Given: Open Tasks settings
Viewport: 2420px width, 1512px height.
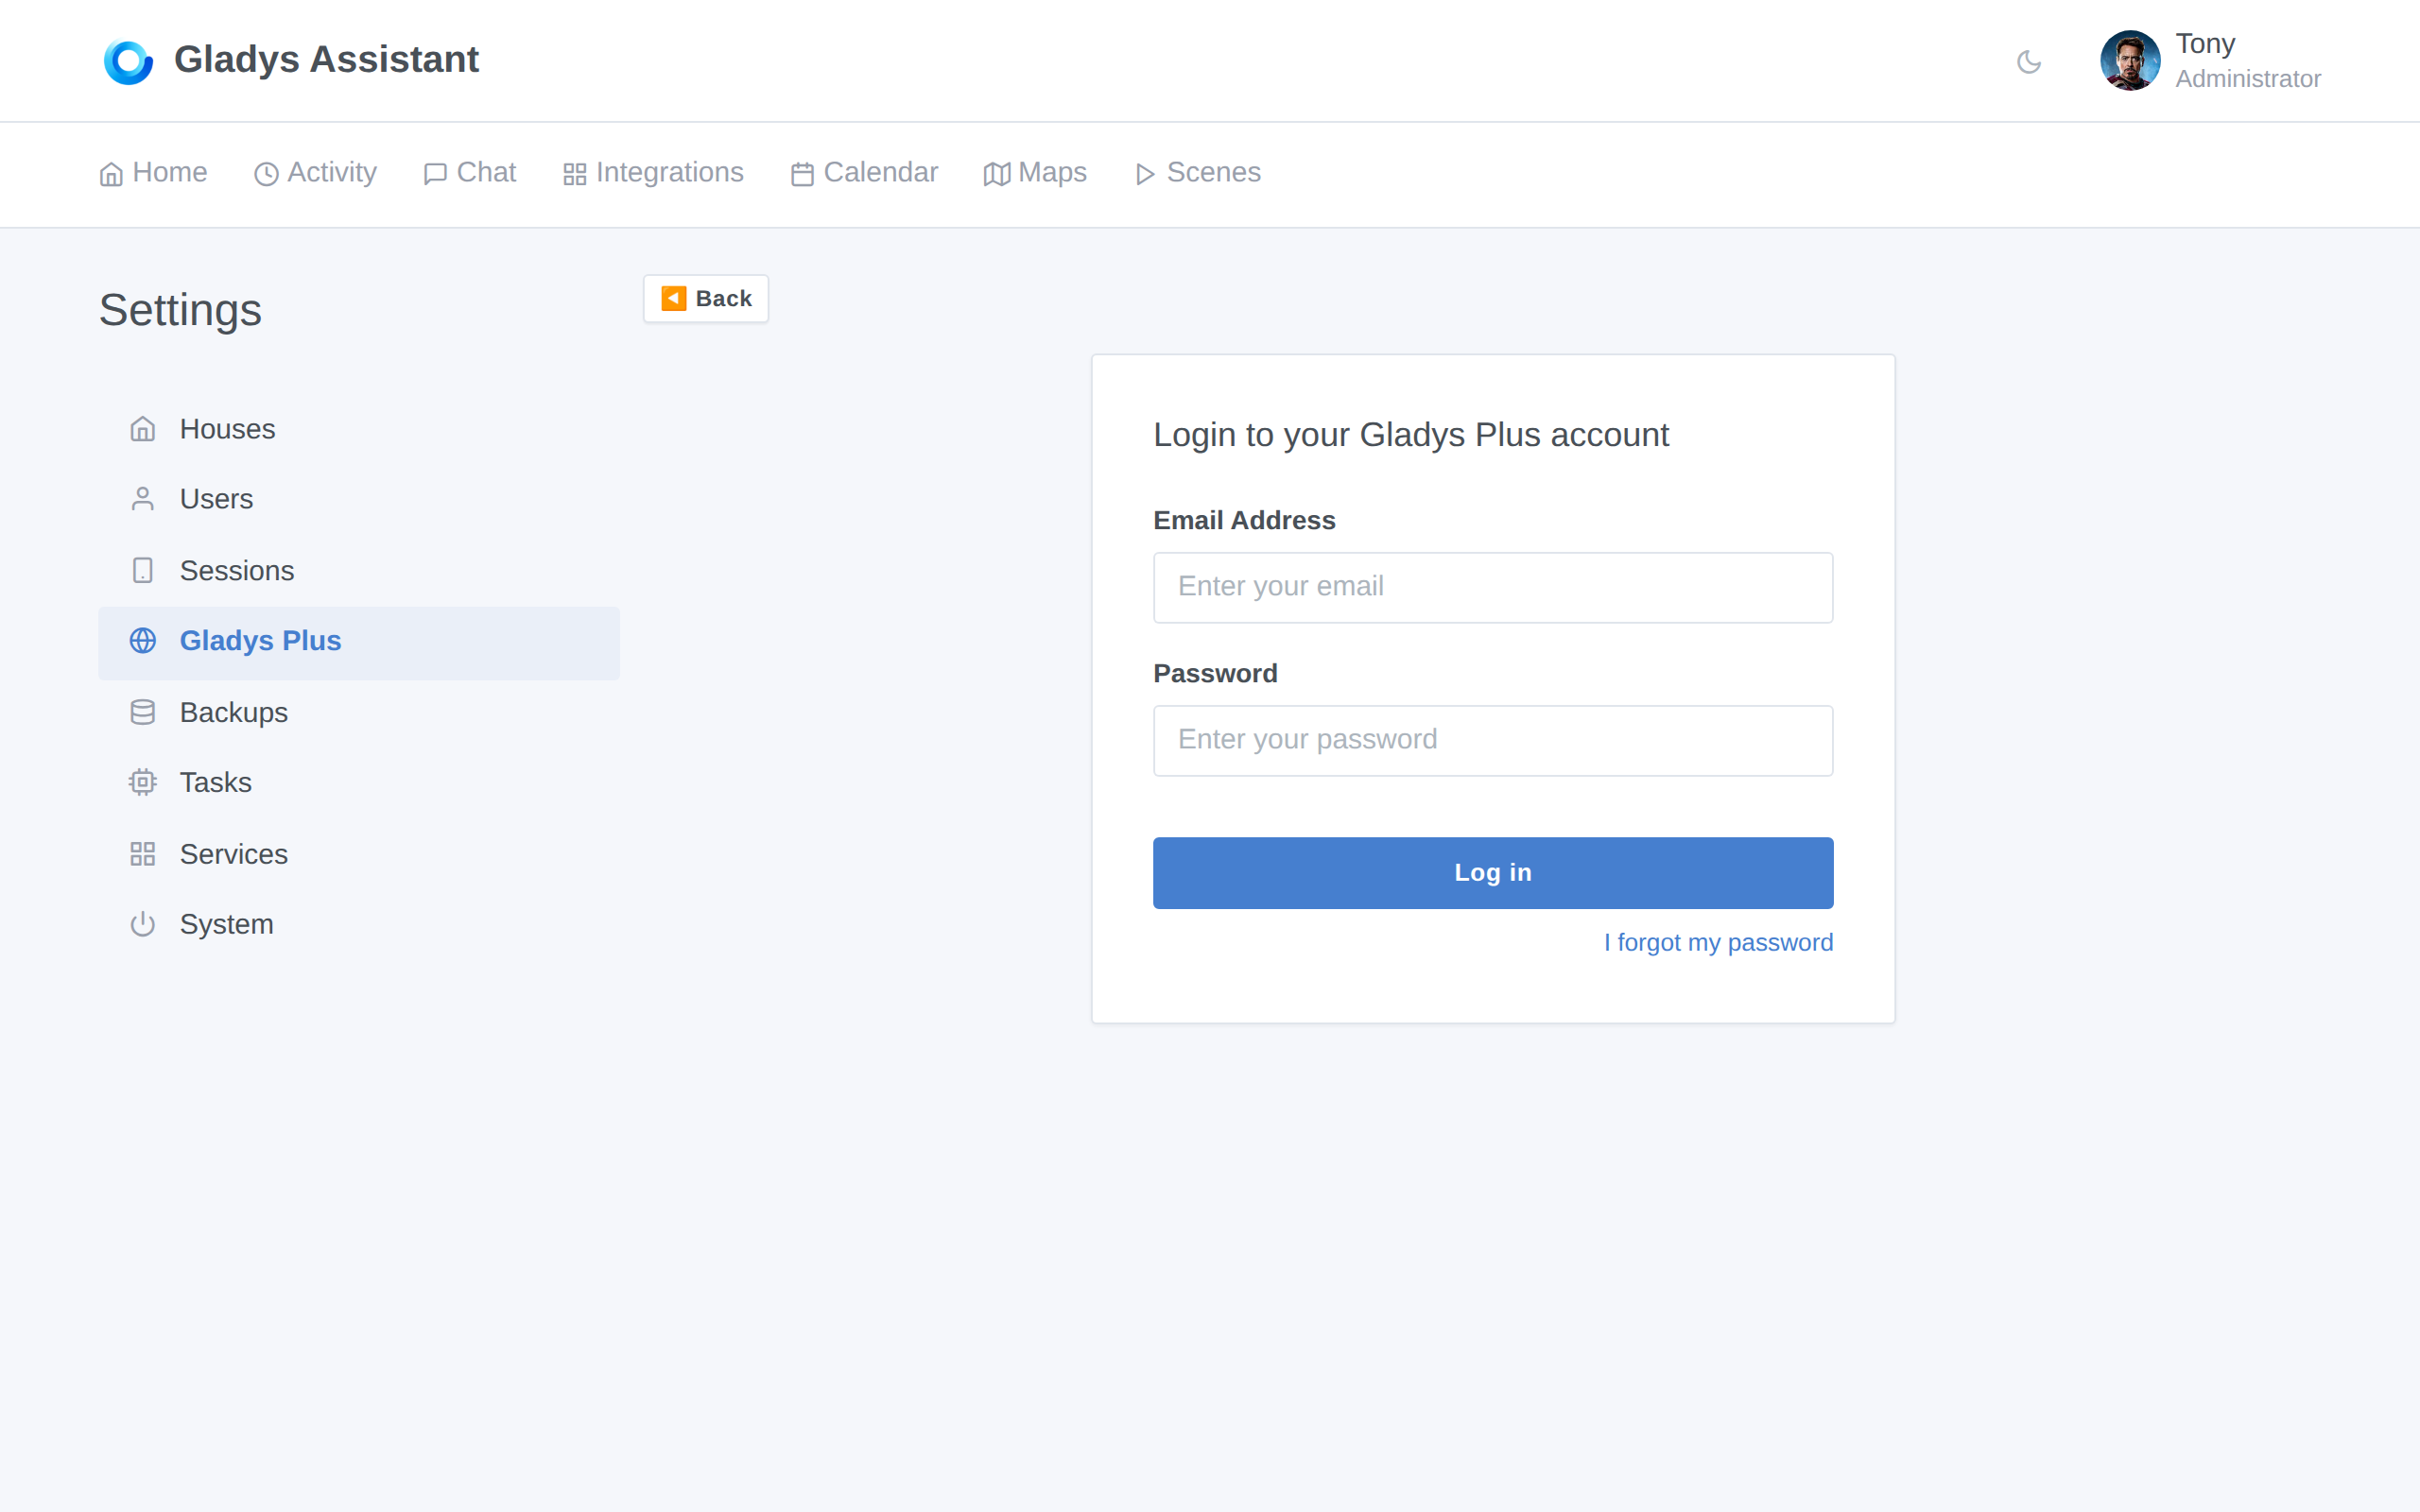Looking at the screenshot, I should coord(359,782).
